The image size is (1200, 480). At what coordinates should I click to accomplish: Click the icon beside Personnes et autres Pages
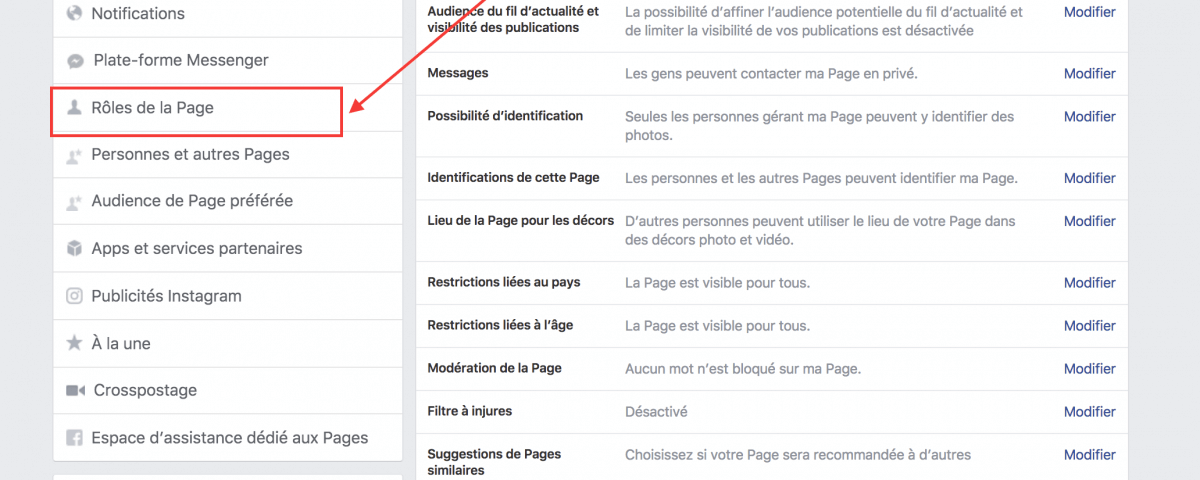[74, 155]
